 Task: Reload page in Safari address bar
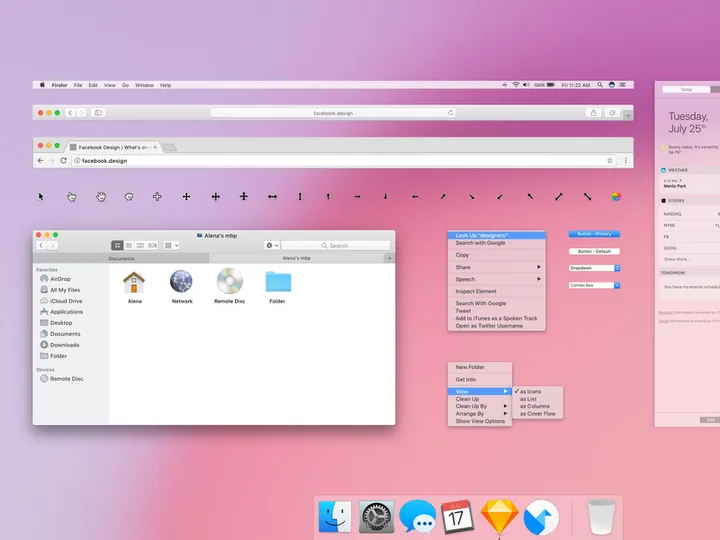pos(450,113)
